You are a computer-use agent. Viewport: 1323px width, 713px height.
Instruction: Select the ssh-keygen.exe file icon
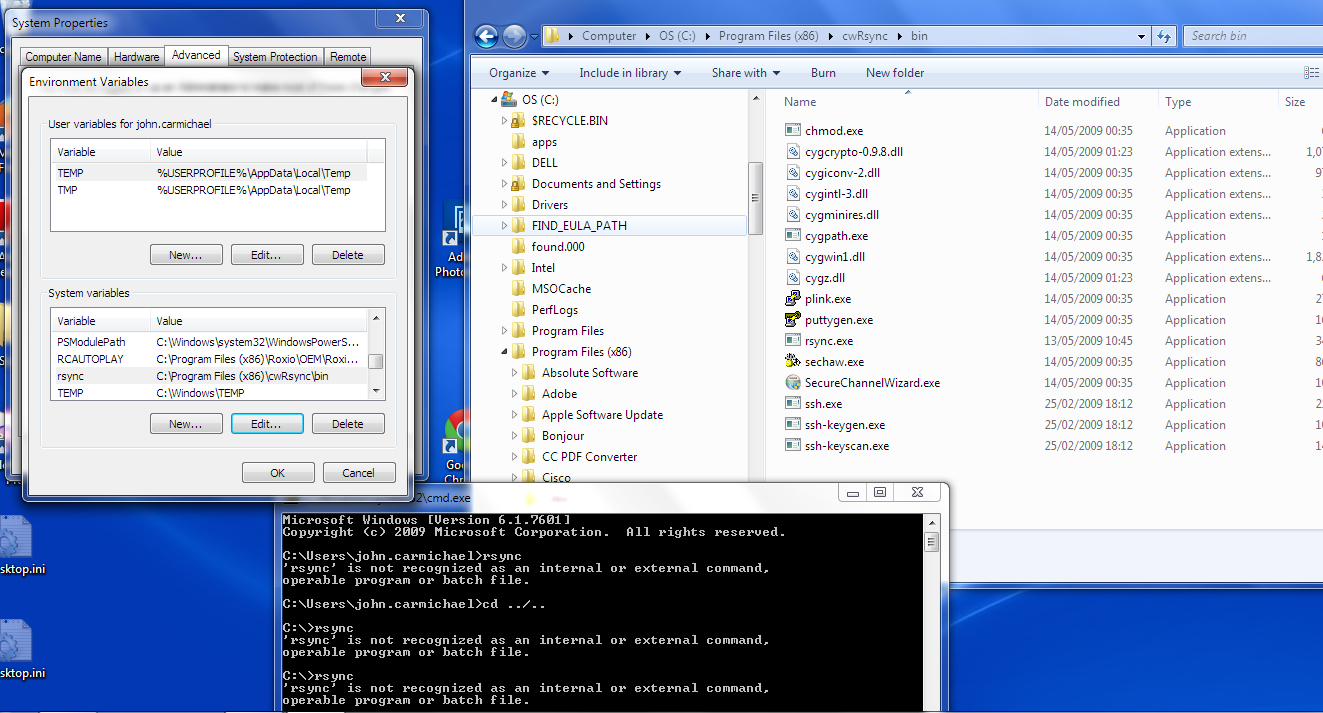point(793,425)
